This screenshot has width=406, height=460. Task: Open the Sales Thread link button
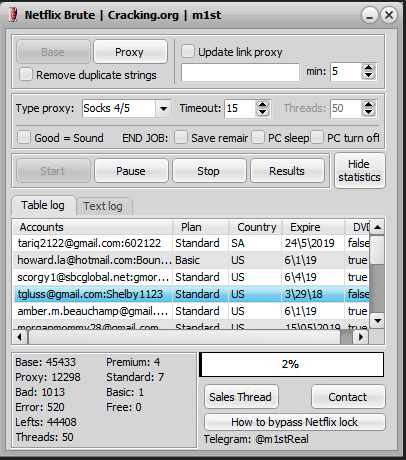[x=241, y=397]
